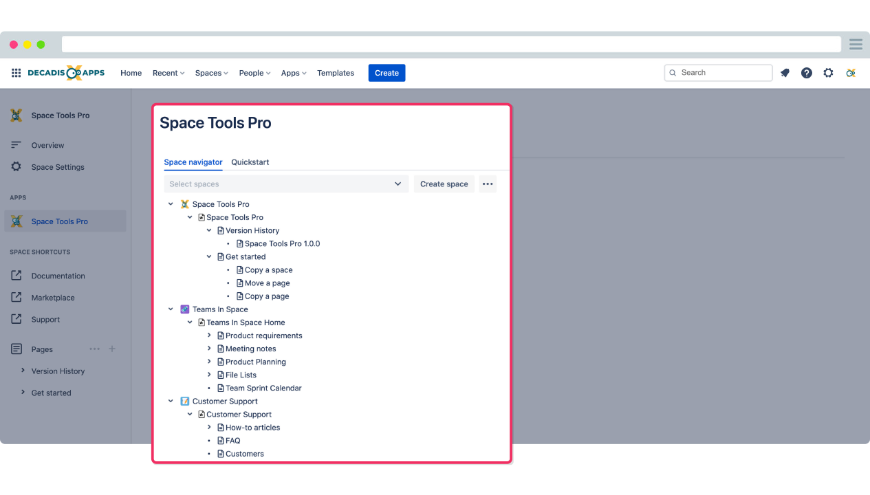Click the page icon beside Version History in tree
The image size is (870, 495).
coord(221,230)
